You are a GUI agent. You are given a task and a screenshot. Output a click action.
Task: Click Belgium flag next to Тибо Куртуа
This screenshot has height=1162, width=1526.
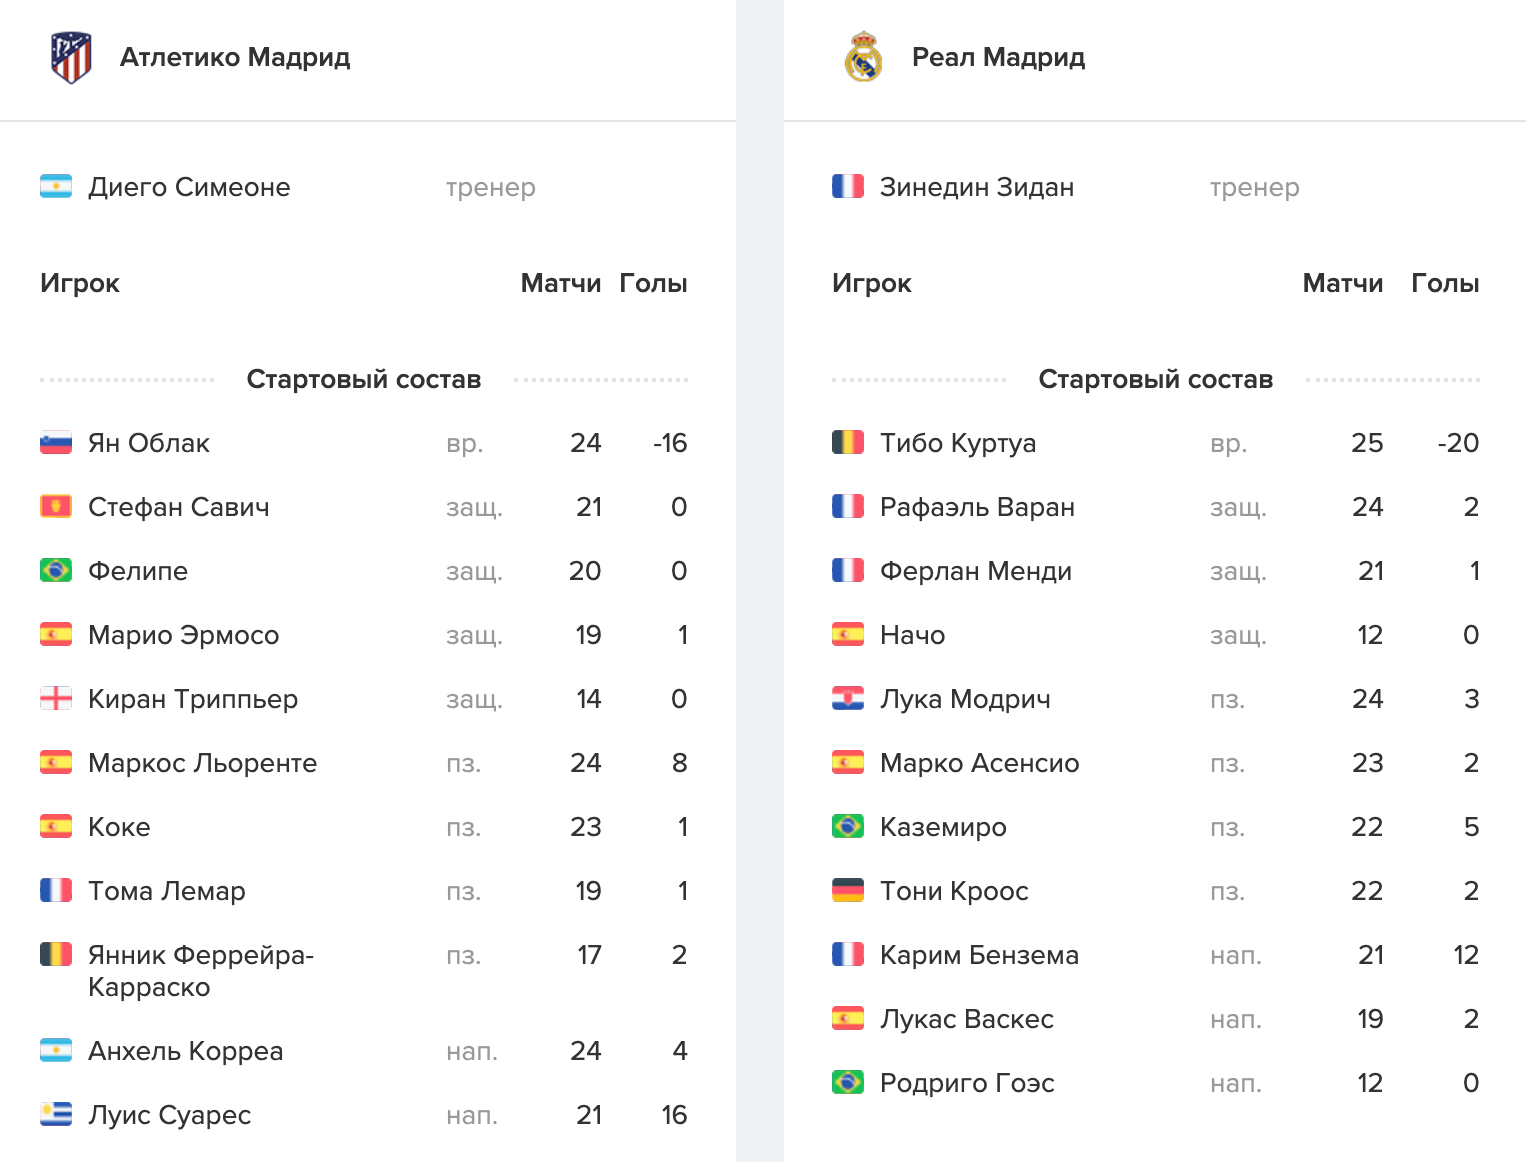click(848, 443)
